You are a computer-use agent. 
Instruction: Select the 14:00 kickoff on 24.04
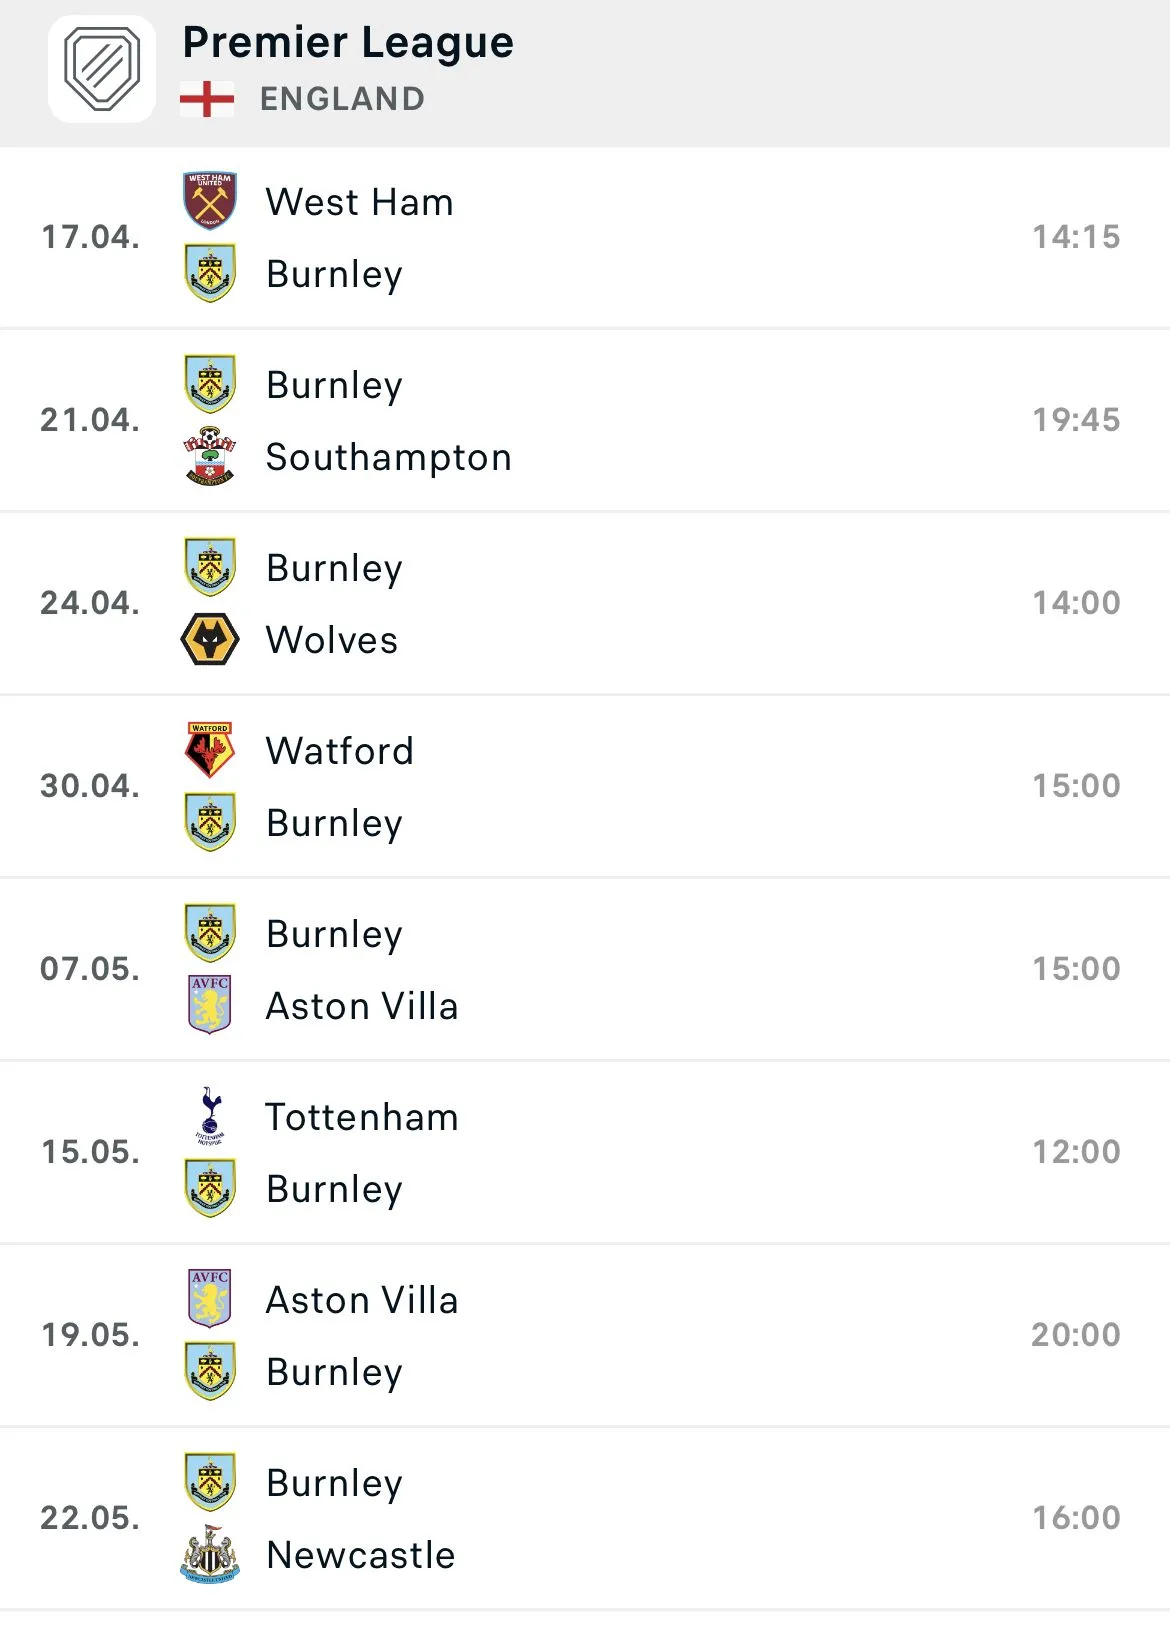point(1076,602)
